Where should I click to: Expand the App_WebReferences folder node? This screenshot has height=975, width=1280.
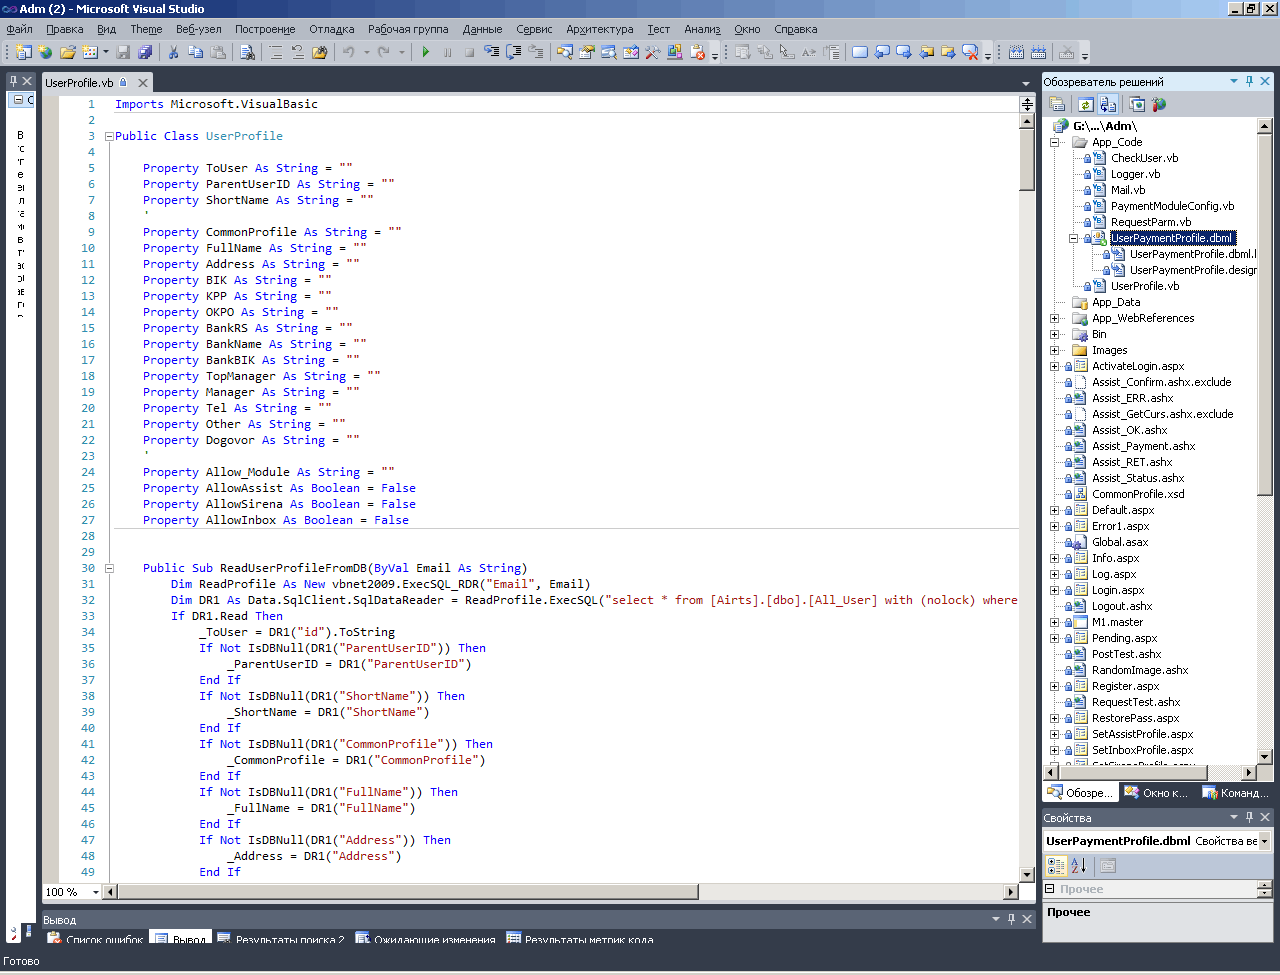pos(1054,318)
